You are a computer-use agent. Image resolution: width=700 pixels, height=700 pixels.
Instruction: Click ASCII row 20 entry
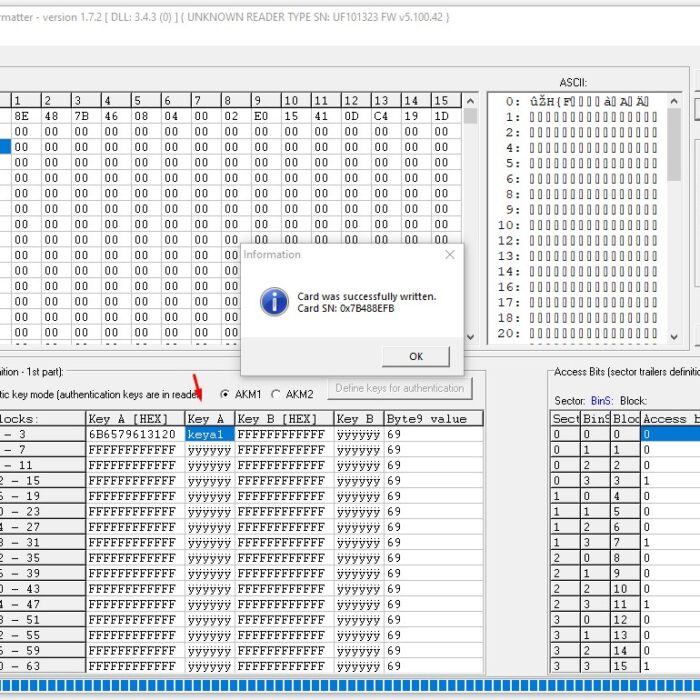point(577,333)
